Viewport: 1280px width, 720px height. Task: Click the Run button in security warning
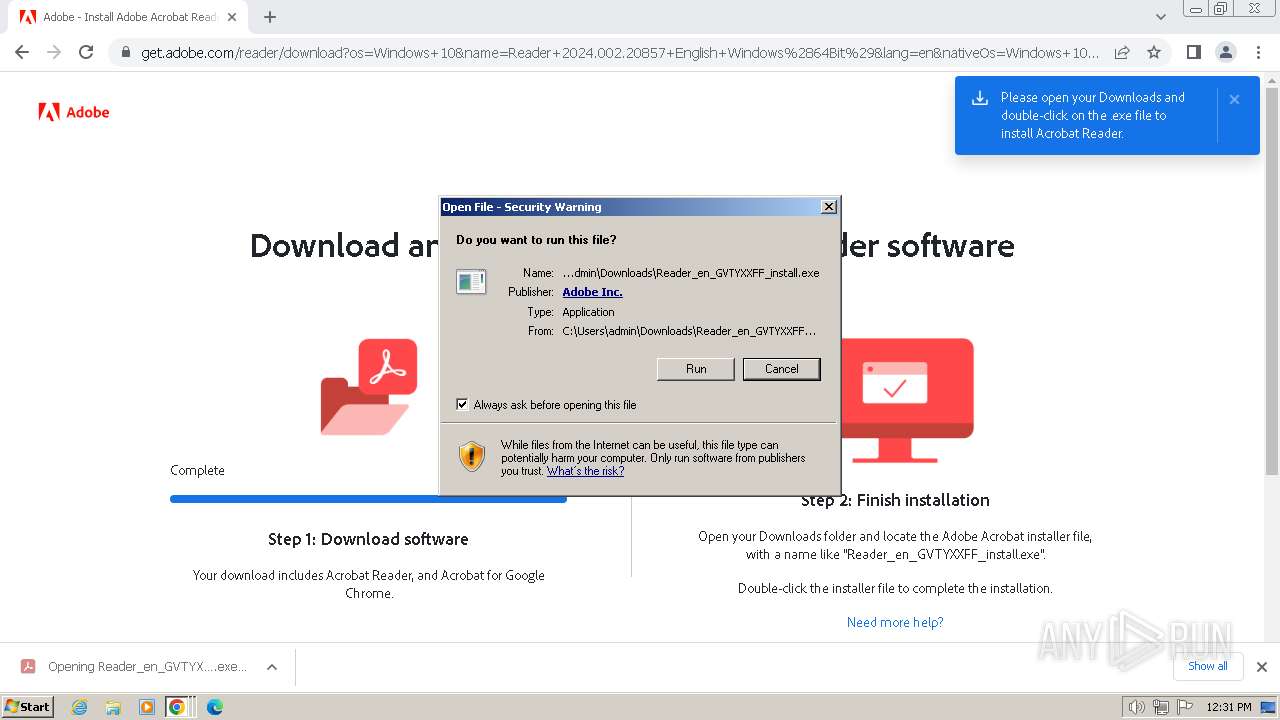tap(696, 369)
